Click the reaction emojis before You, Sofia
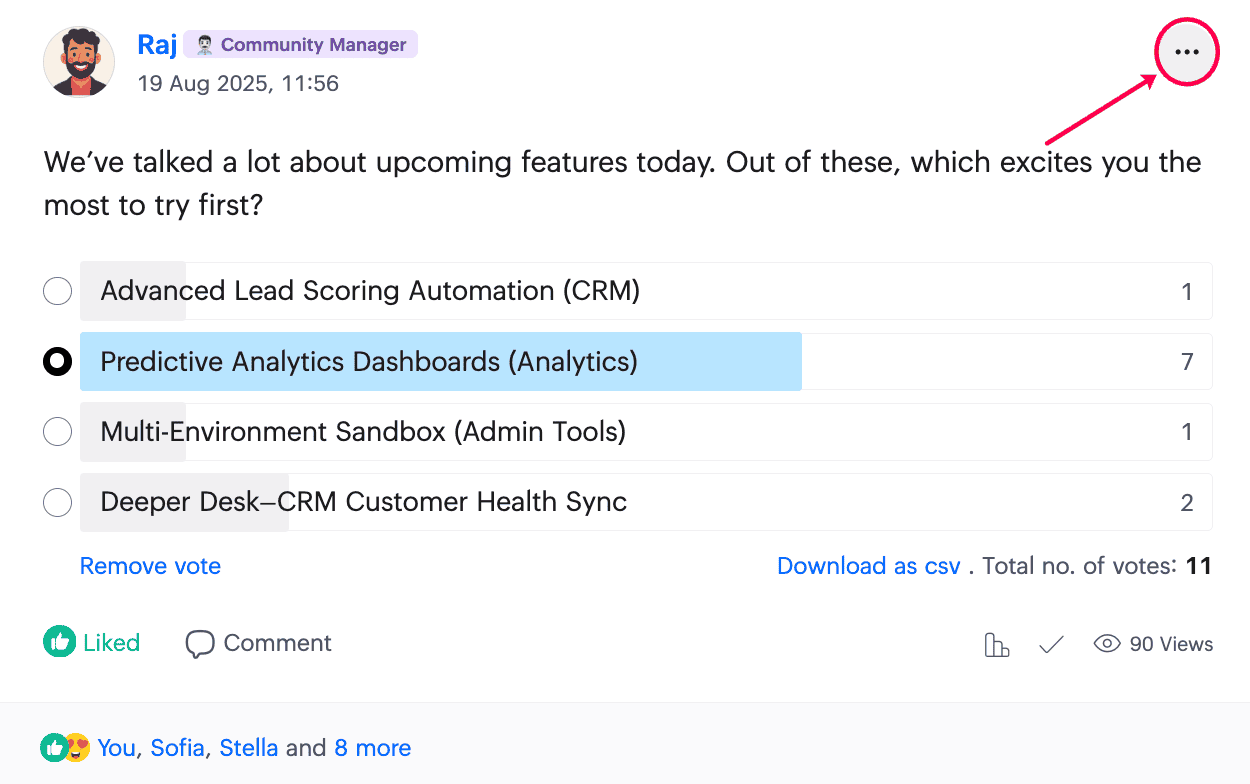 point(65,747)
